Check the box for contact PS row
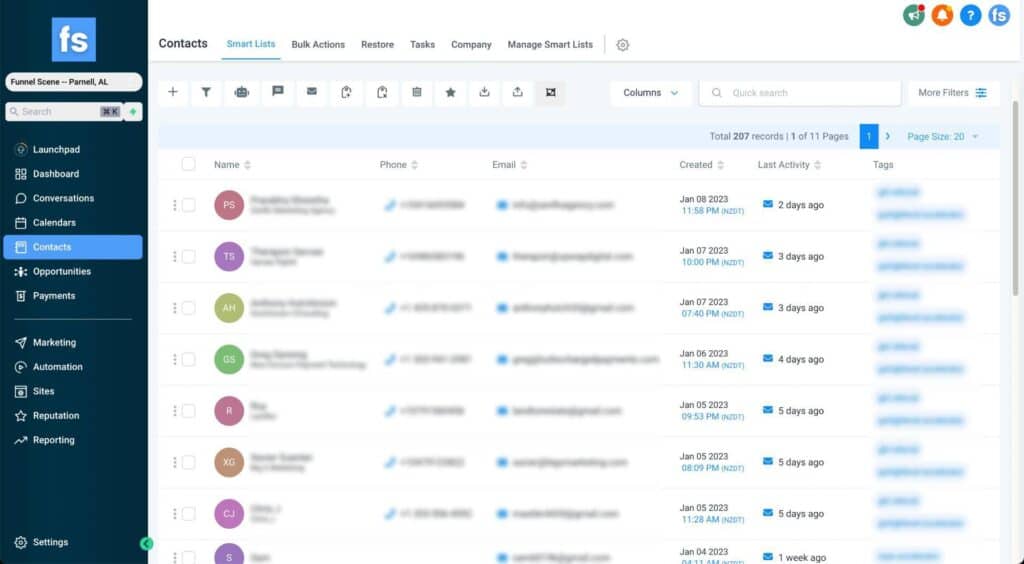Viewport: 1024px width, 564px height. [x=188, y=205]
